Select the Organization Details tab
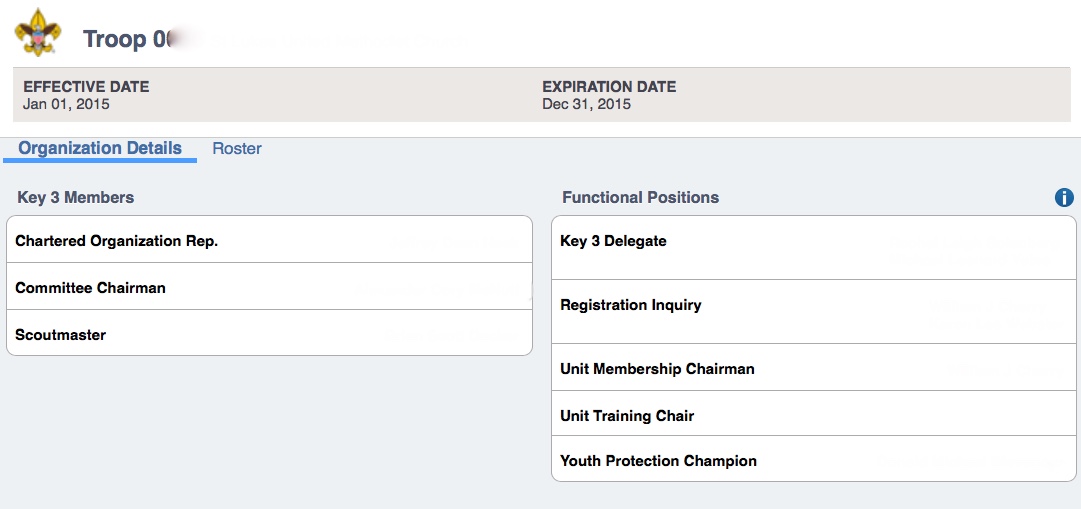Viewport: 1081px width, 509px height. (x=100, y=149)
